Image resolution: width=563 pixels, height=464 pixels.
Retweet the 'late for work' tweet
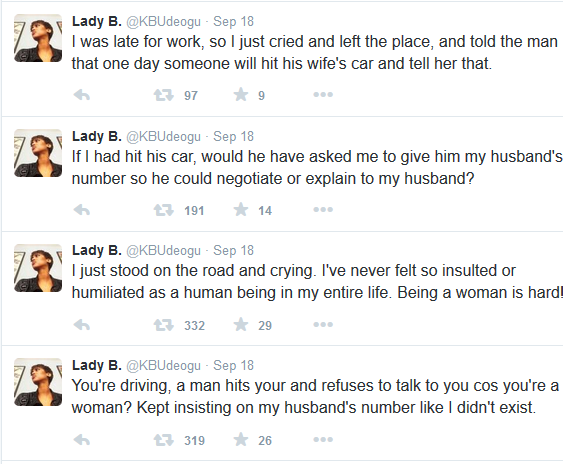coord(164,95)
